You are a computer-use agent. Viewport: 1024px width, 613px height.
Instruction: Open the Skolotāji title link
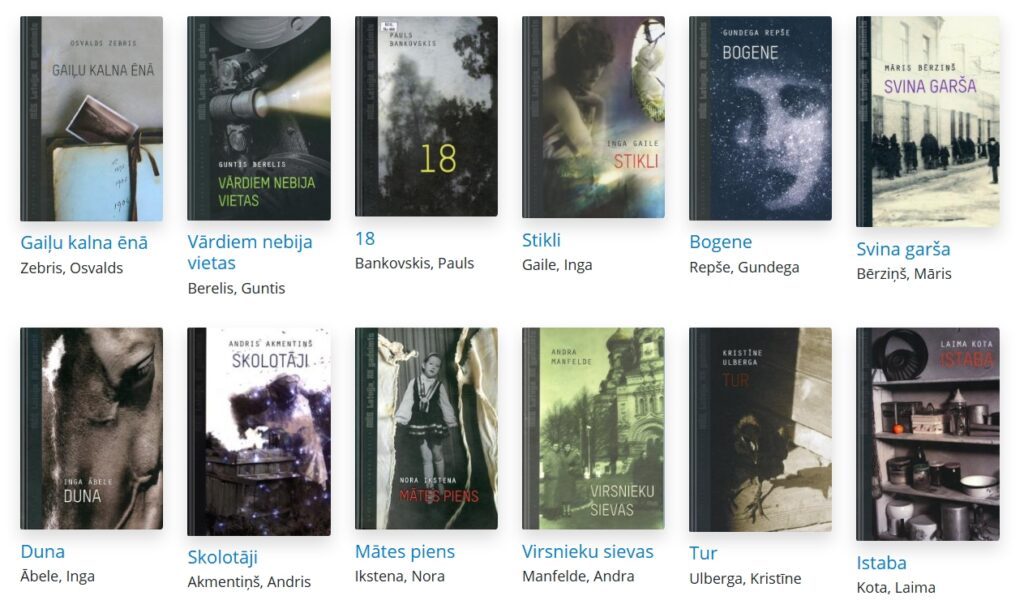pyautogui.click(x=223, y=558)
